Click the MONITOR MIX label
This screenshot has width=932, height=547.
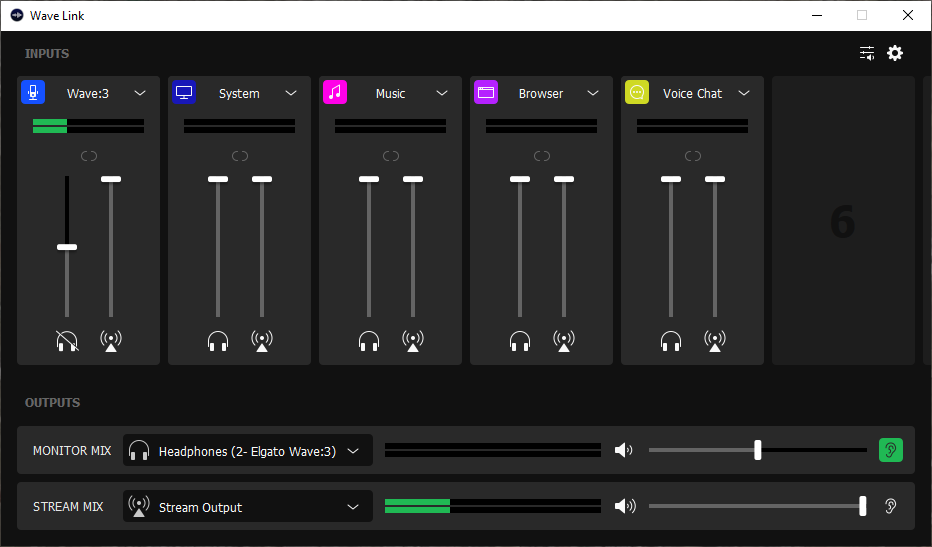coord(72,451)
